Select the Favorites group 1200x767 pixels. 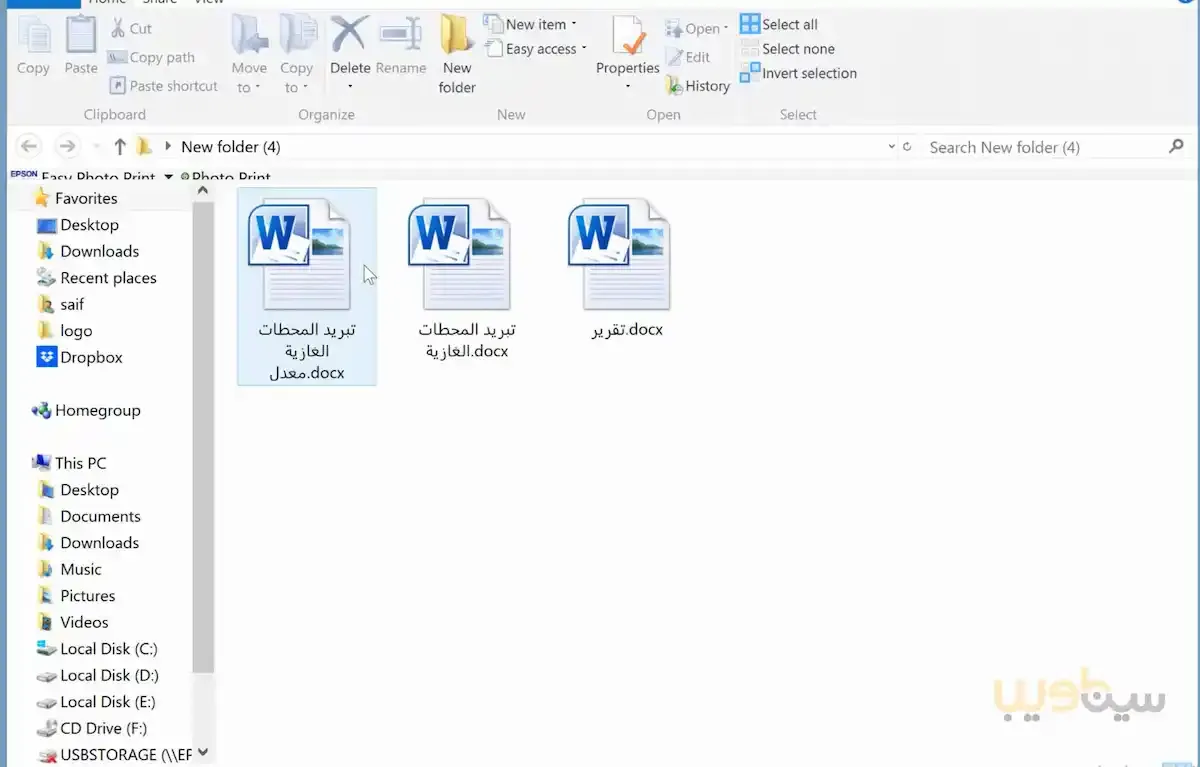tap(75, 198)
